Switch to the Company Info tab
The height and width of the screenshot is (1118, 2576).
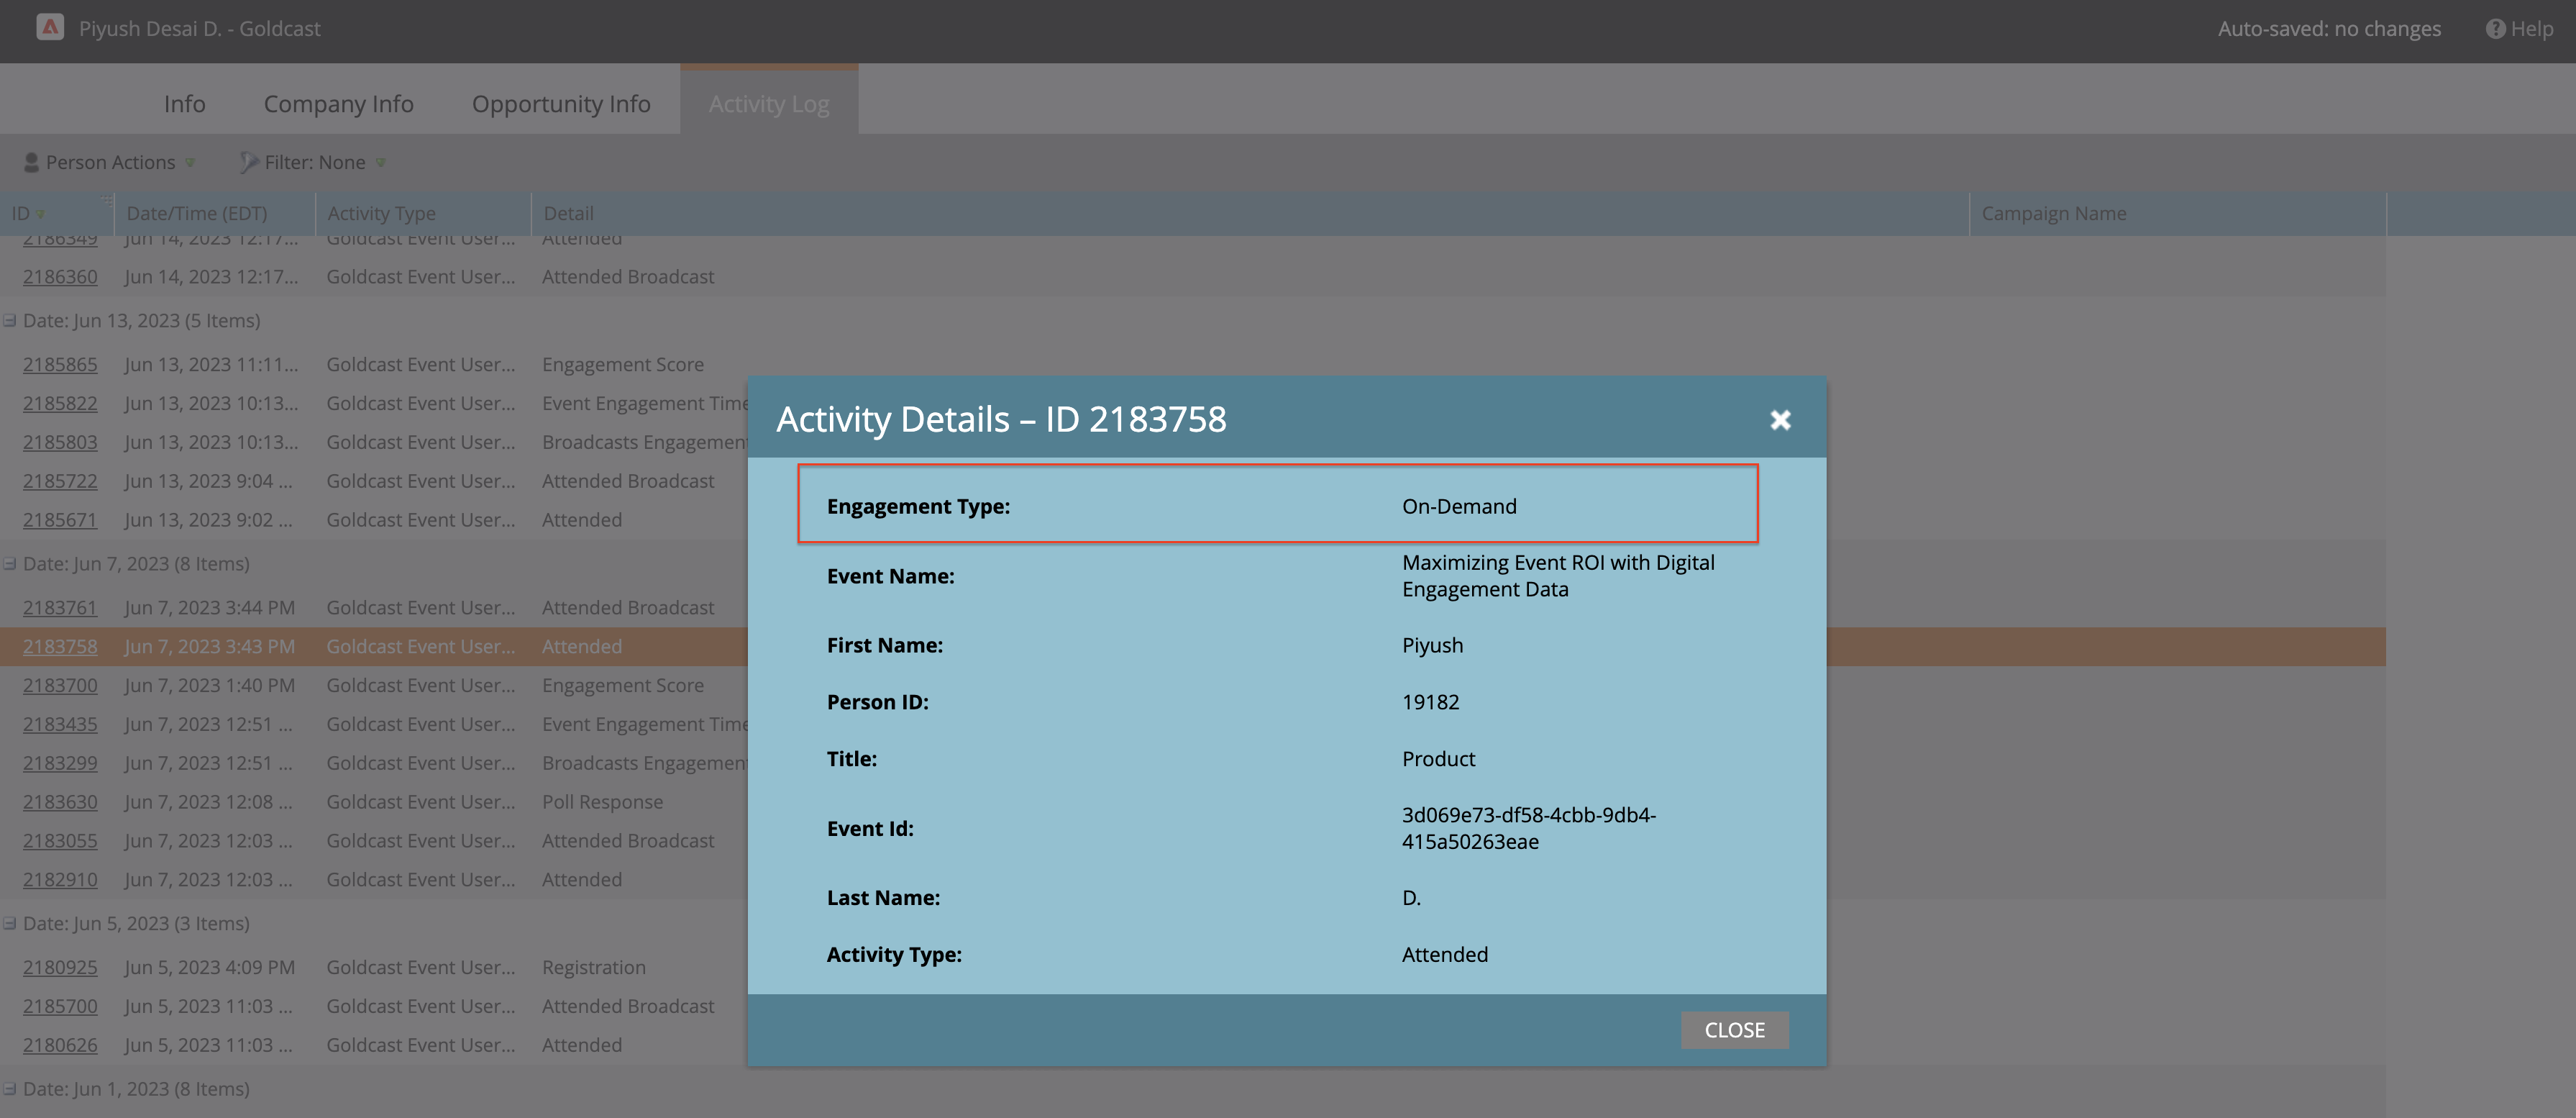338,104
